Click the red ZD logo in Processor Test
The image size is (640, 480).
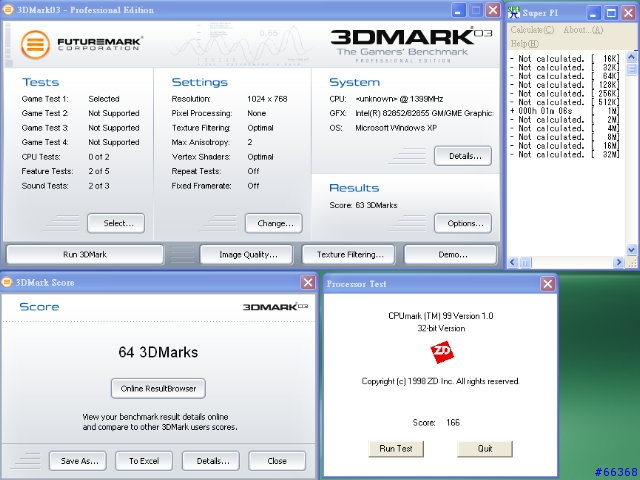click(442, 352)
